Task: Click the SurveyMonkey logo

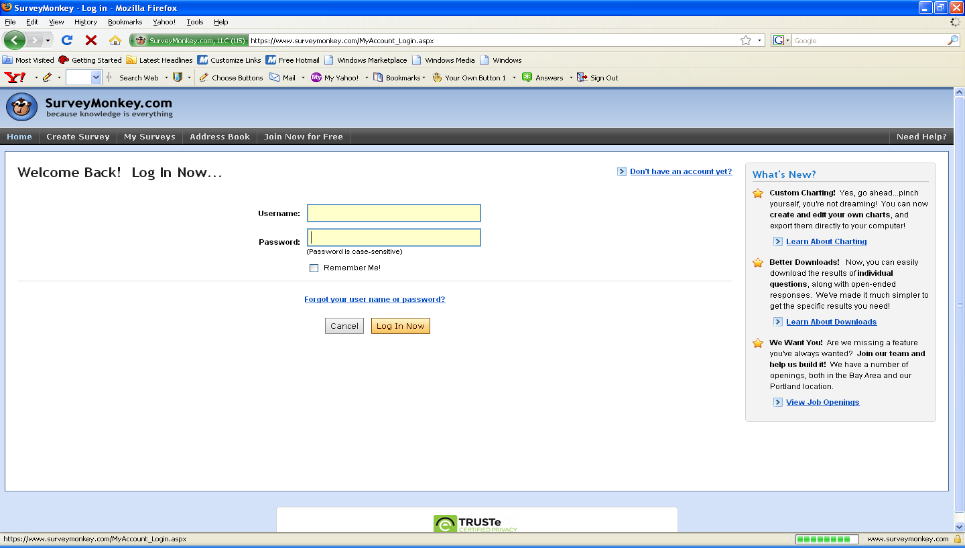Action: tap(89, 106)
